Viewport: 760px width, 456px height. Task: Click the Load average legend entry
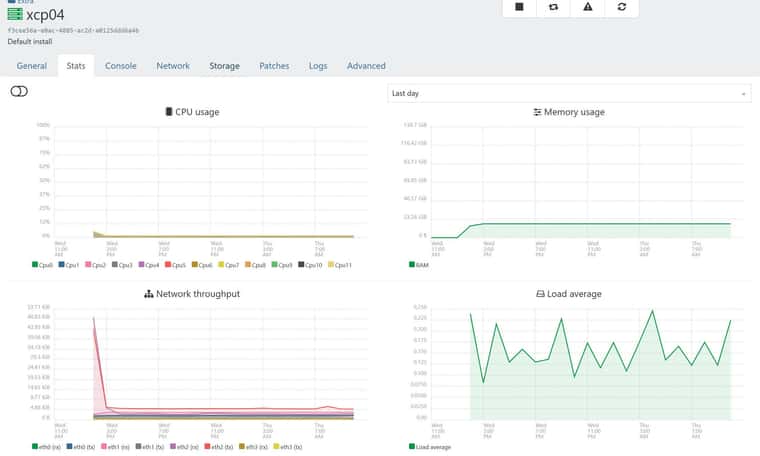click(x=430, y=447)
